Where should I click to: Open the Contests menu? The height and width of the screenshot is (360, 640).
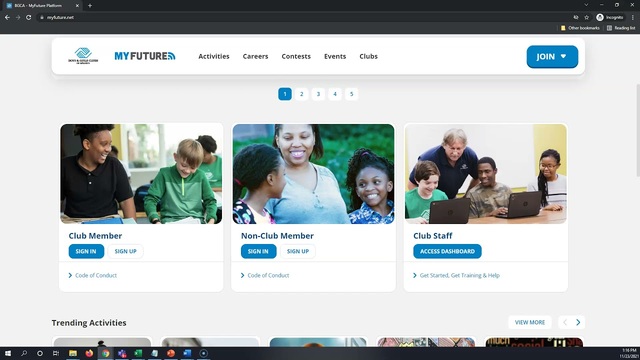click(296, 56)
